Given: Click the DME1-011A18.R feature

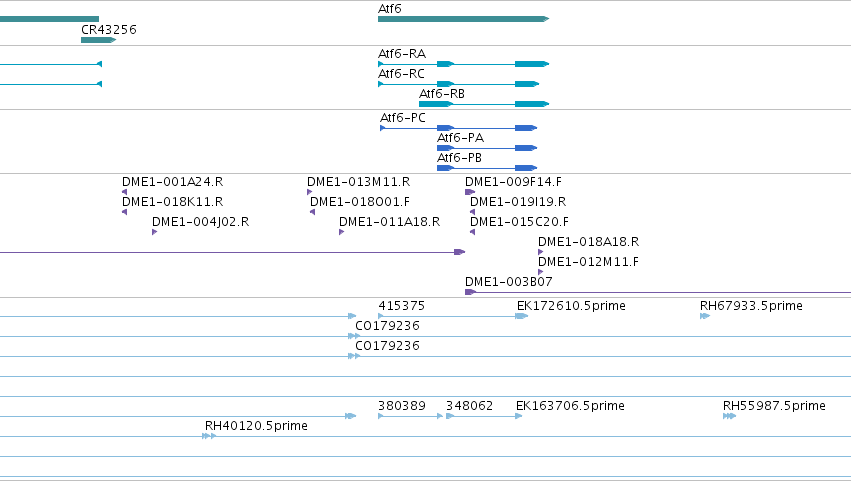Looking at the screenshot, I should pyautogui.click(x=341, y=232).
